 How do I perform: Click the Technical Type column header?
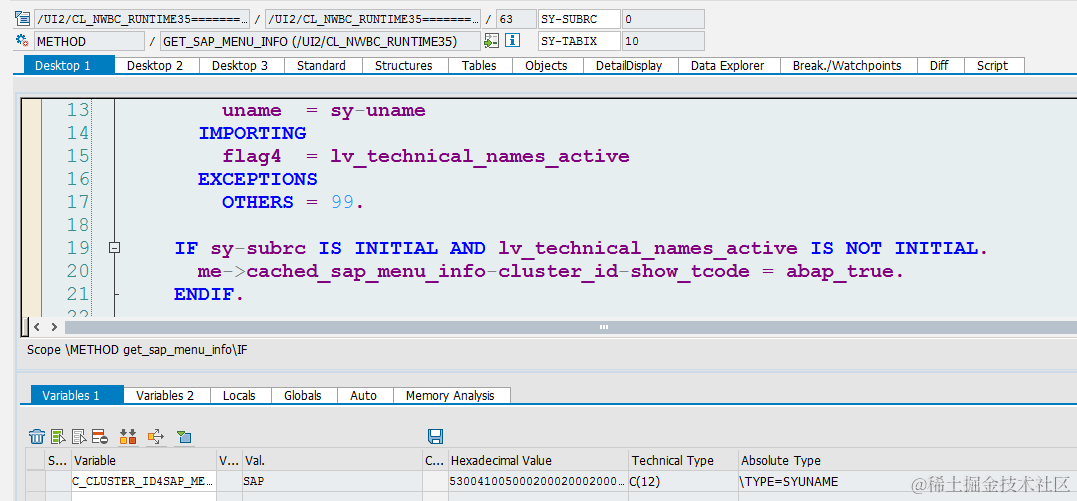(x=683, y=460)
